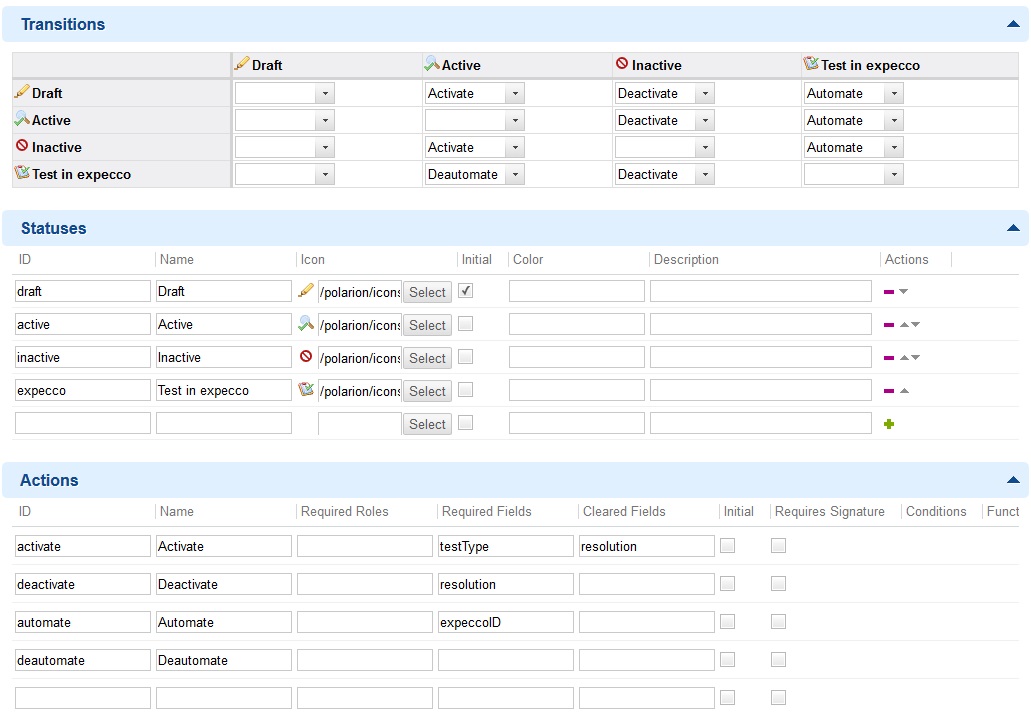Open the Draft to Active transition dropdown
This screenshot has width=1031, height=715.
[514, 94]
